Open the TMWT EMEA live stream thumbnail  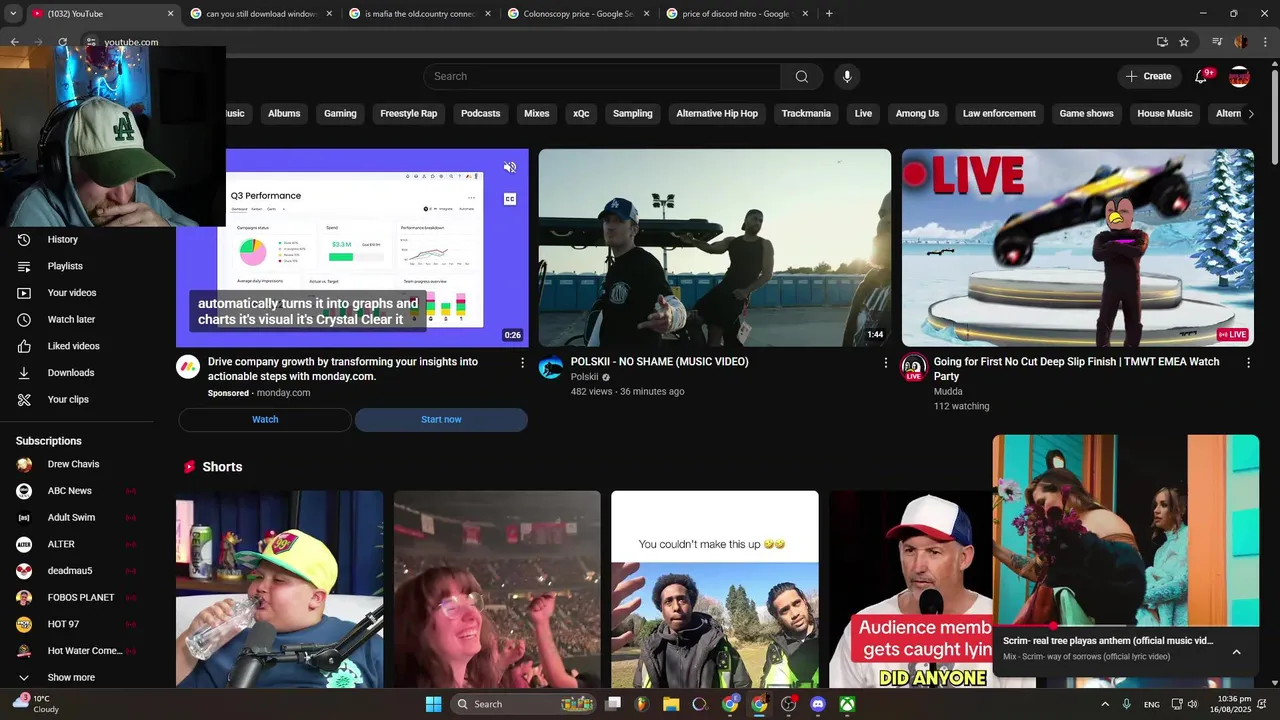pyautogui.click(x=1078, y=248)
